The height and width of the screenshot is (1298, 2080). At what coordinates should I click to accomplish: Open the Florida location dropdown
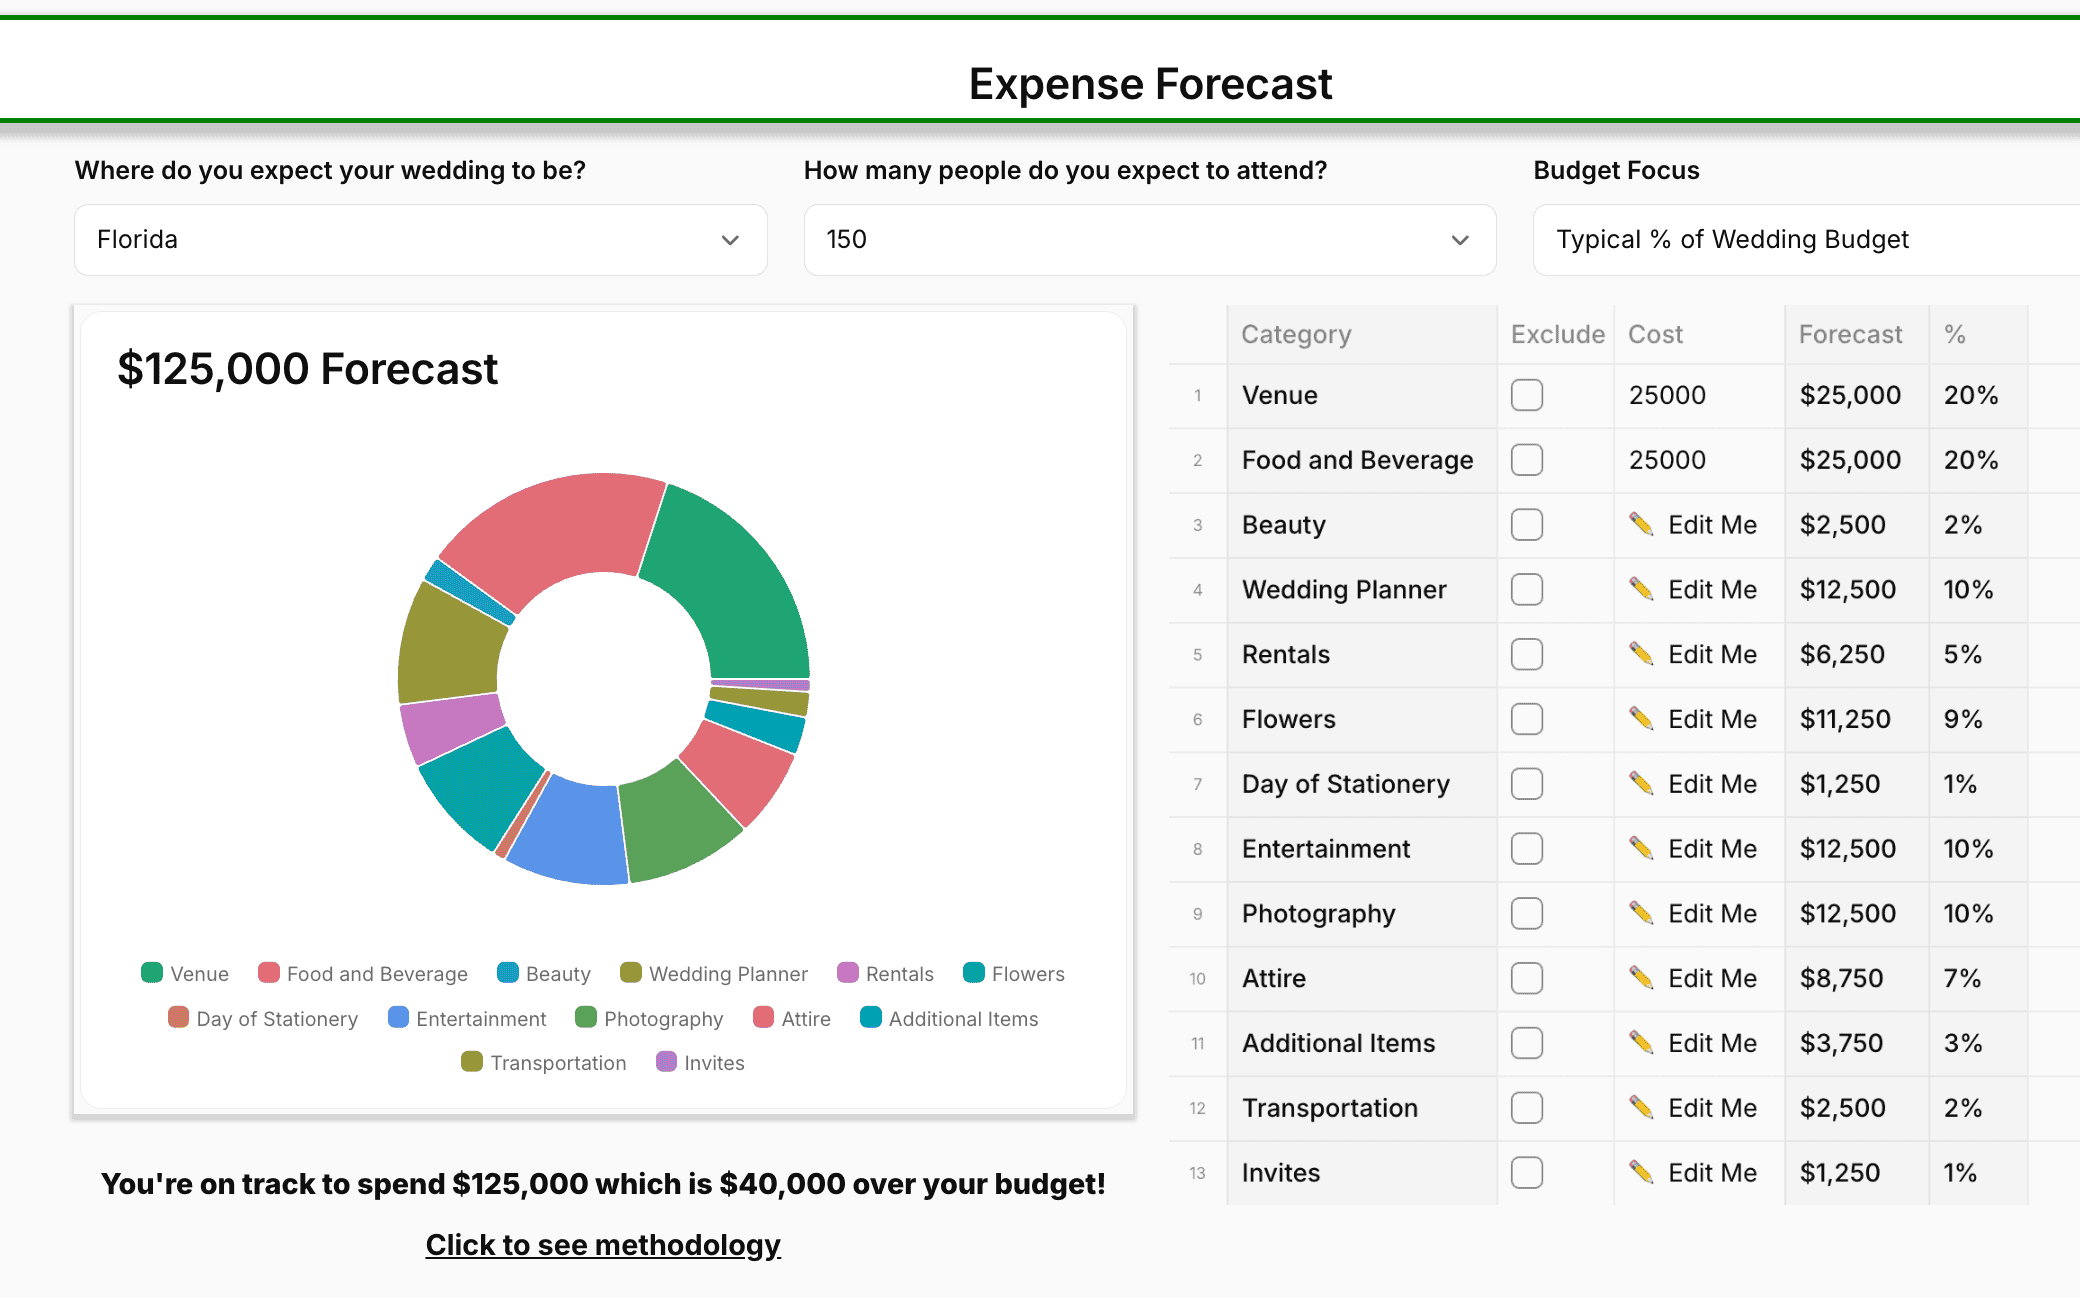pos(420,240)
